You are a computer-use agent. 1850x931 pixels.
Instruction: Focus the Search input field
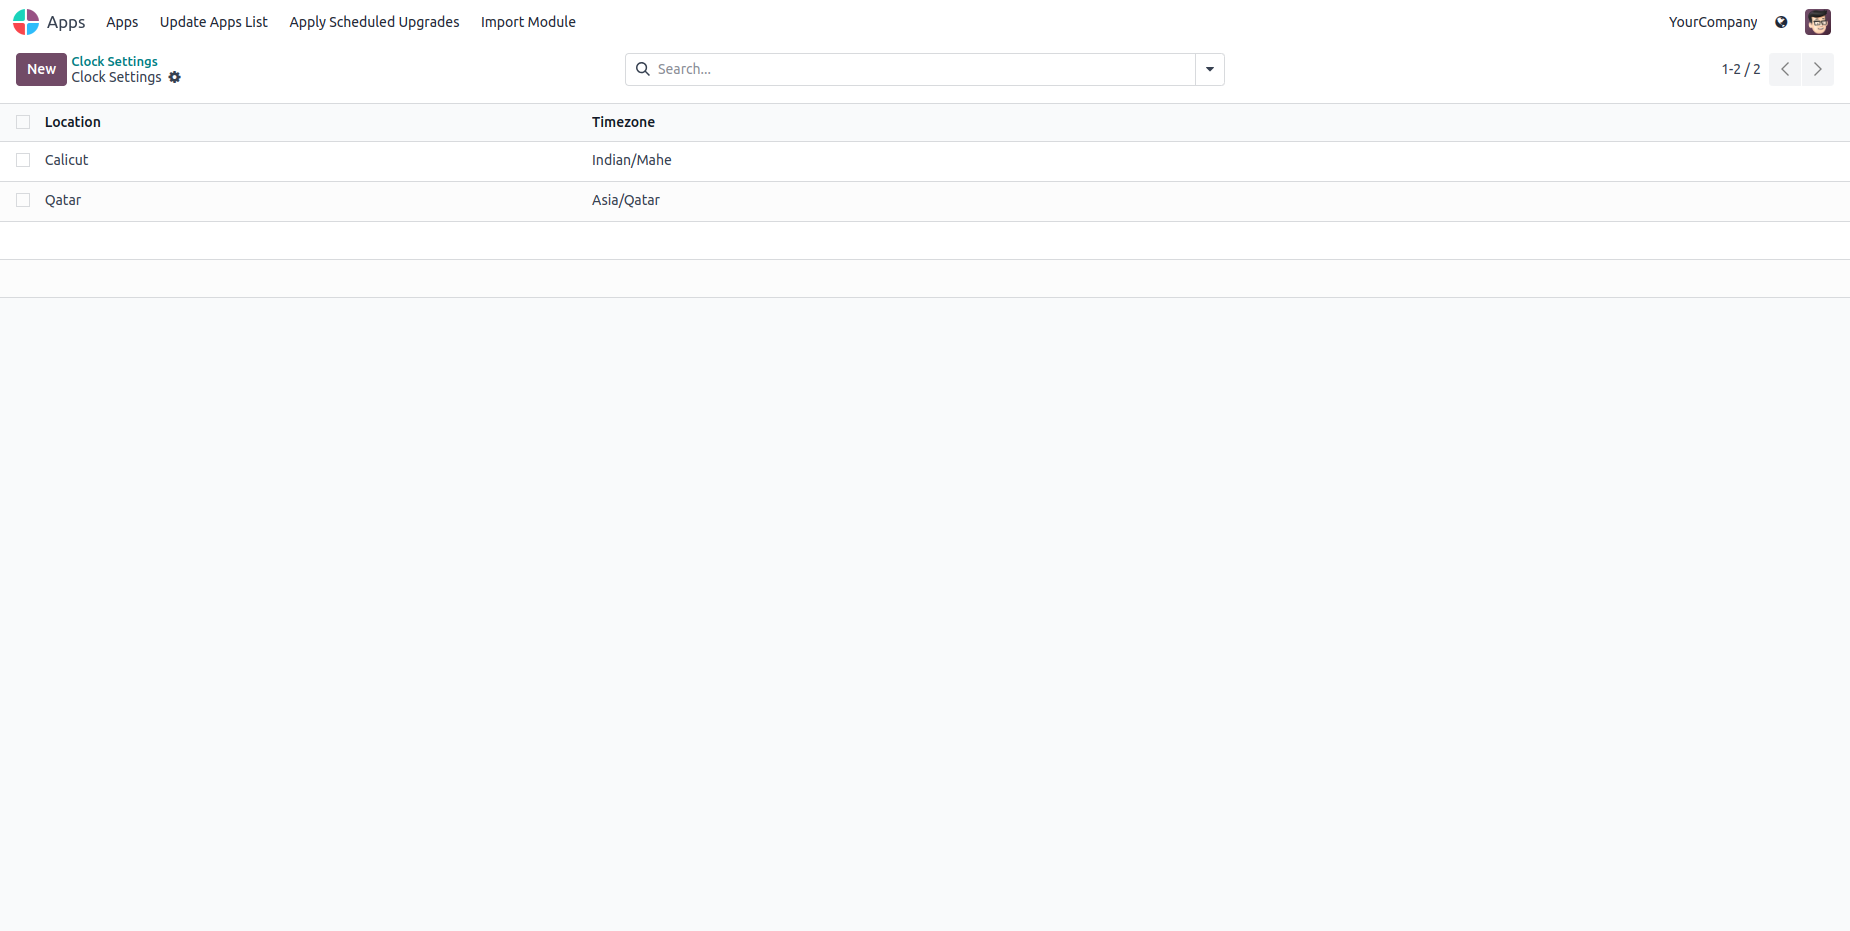924,69
